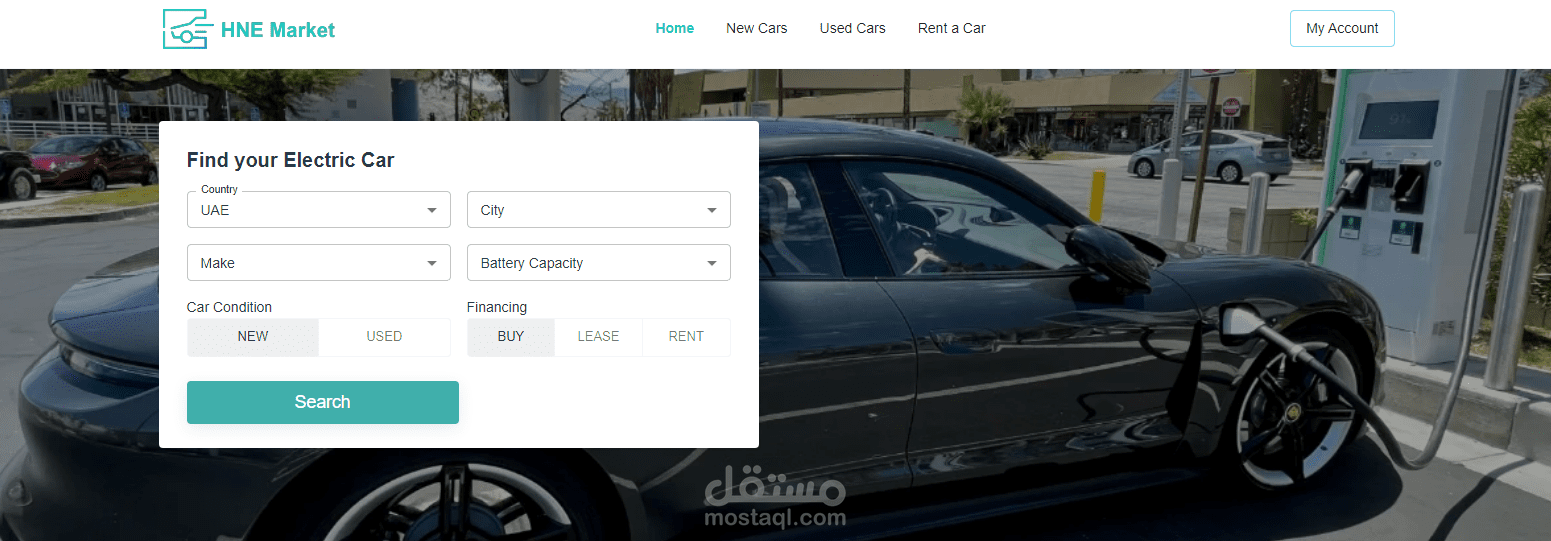Open My Account
Viewport: 1551px width, 541px height.
(x=1342, y=28)
